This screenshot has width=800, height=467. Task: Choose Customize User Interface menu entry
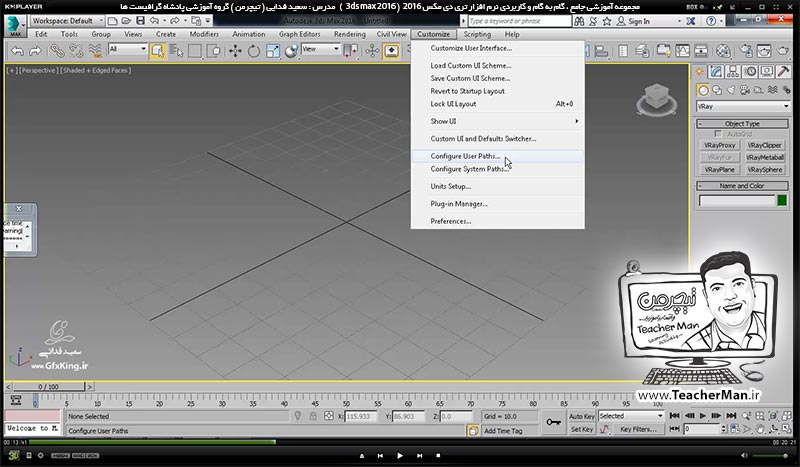point(497,48)
